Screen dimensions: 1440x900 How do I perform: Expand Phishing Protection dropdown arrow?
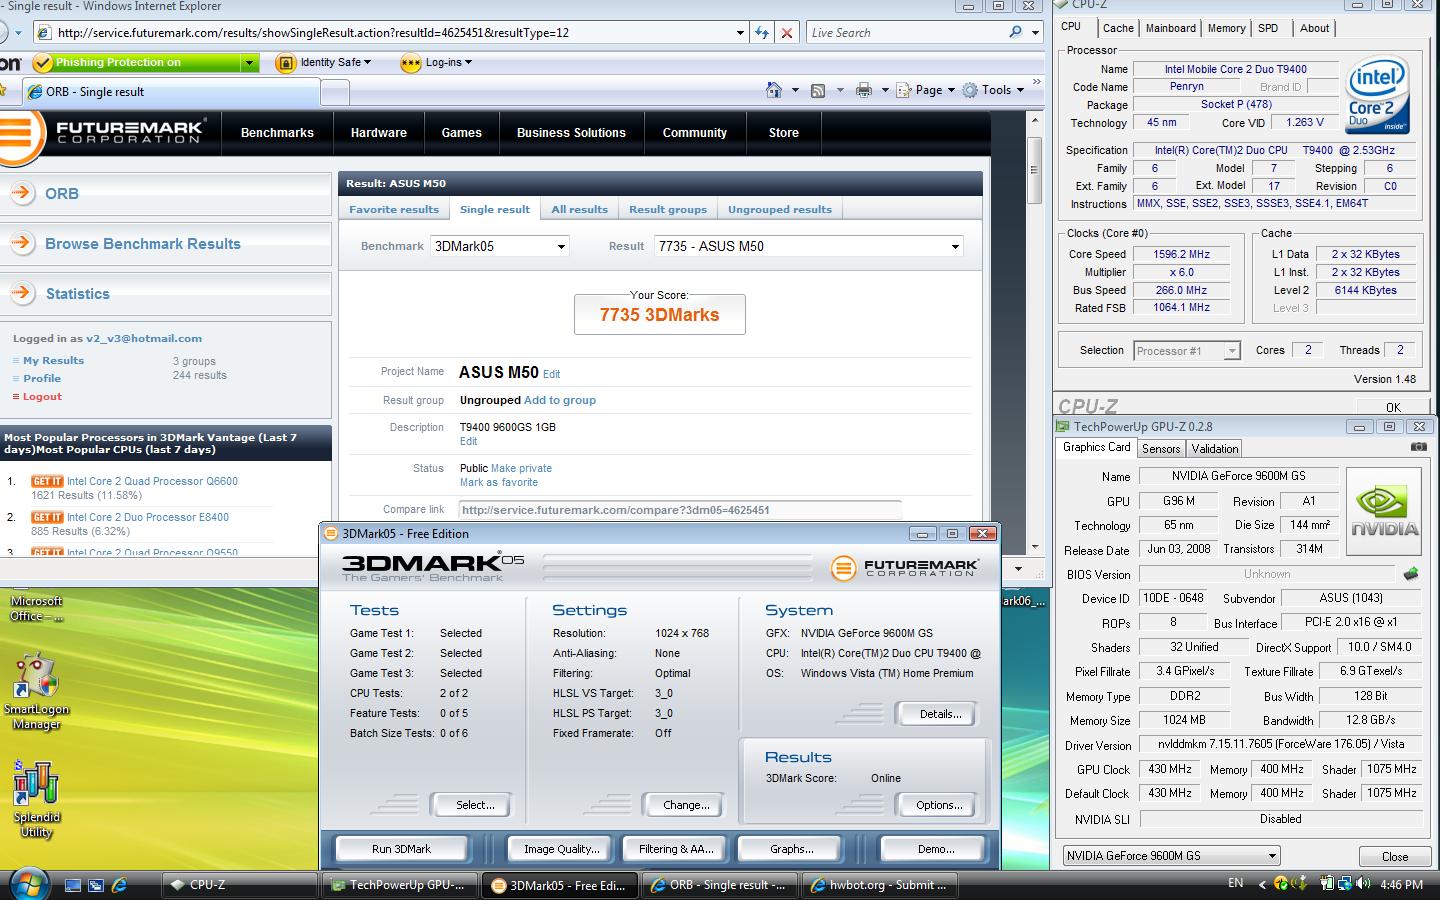click(249, 62)
